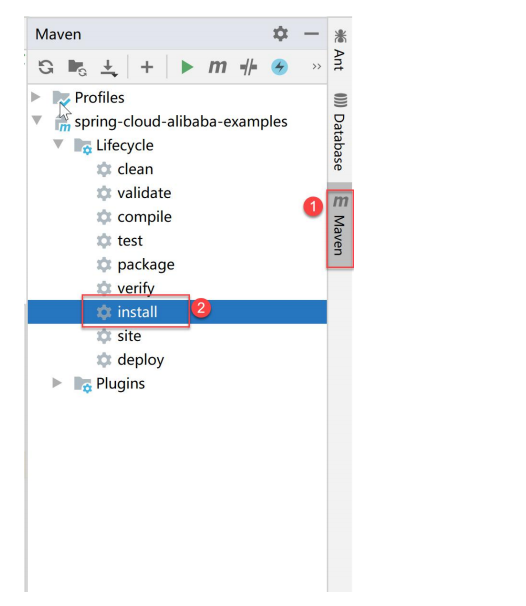Collapse the spring-cloud-alibaba-examples project node

pyautogui.click(x=37, y=120)
